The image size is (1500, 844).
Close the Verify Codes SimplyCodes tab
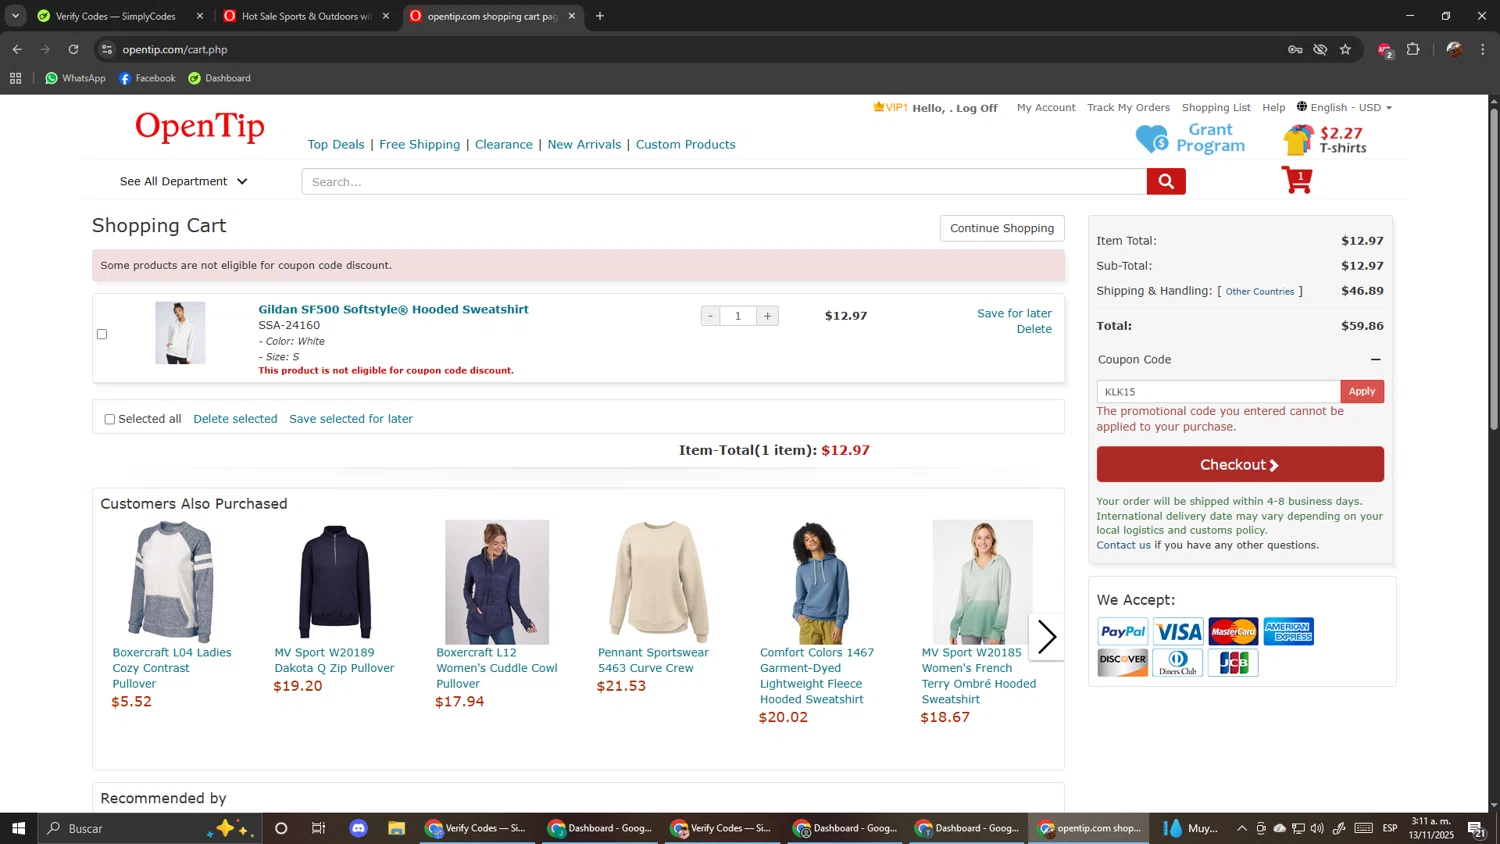tap(200, 16)
